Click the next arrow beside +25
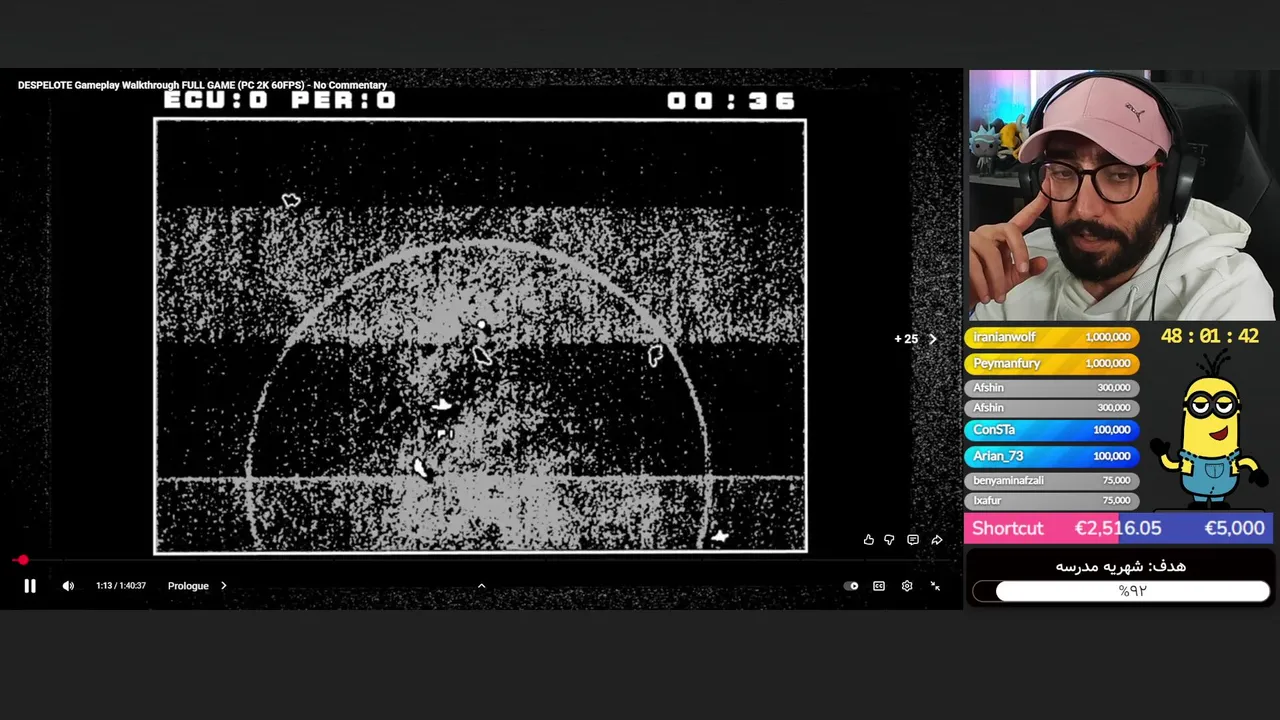Screen dimensions: 1280x720 click(x=933, y=339)
